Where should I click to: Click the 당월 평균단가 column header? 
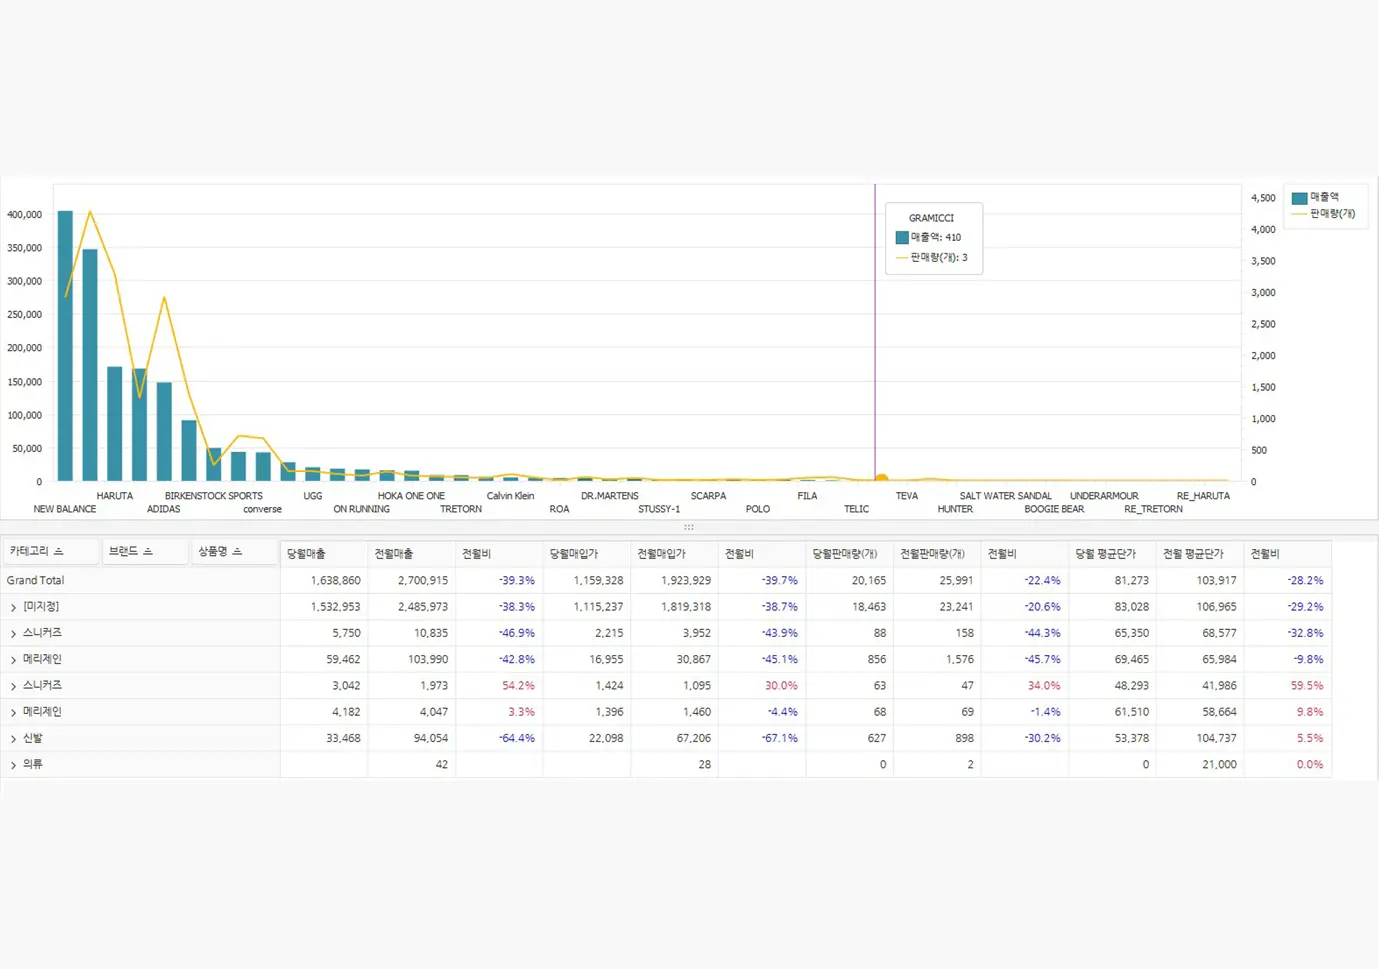coord(1106,554)
